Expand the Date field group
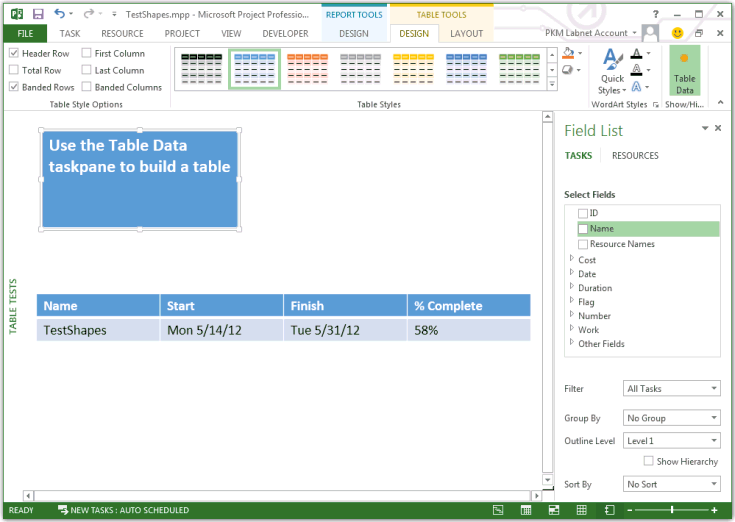 coord(571,272)
